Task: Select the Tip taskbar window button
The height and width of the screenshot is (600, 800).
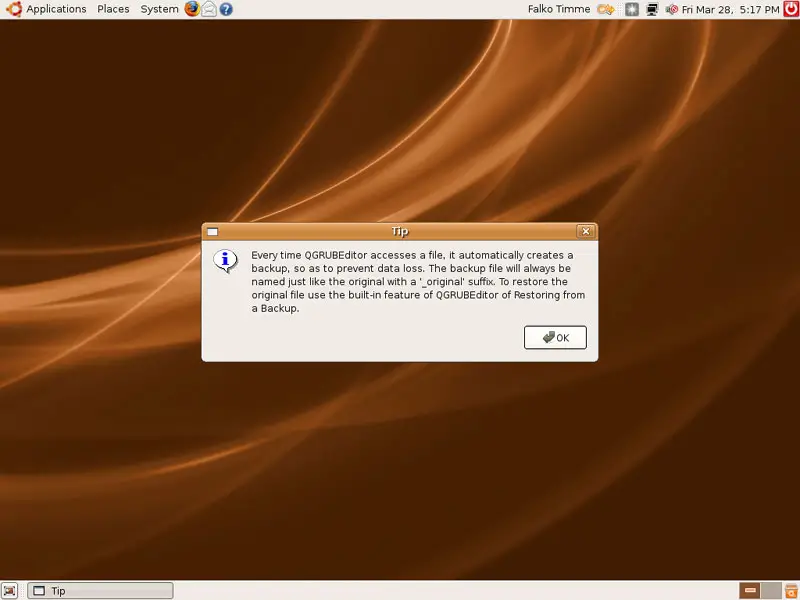Action: click(x=101, y=590)
